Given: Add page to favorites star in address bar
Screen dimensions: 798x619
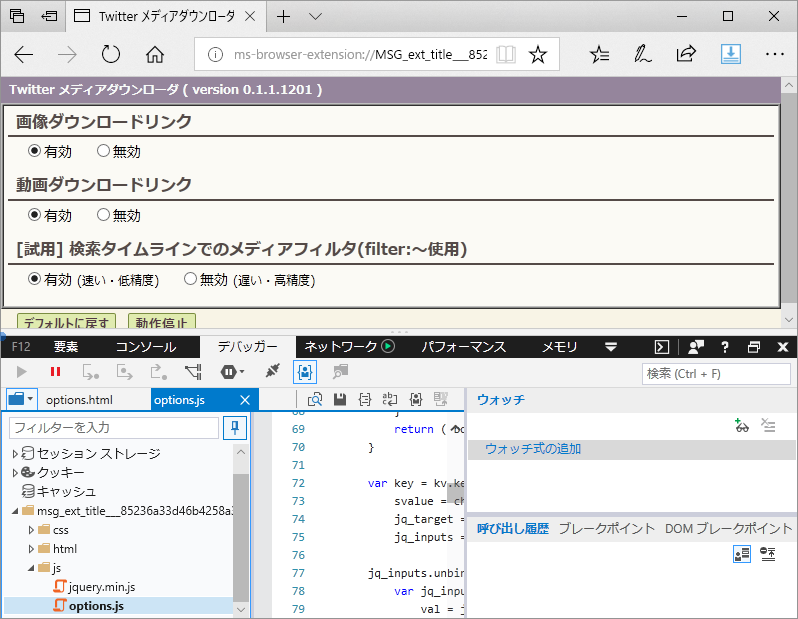Looking at the screenshot, I should pyautogui.click(x=537, y=54).
